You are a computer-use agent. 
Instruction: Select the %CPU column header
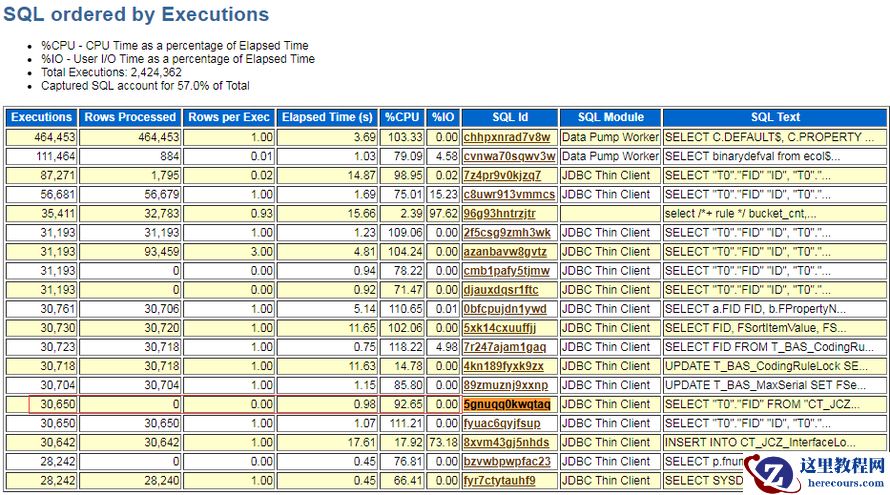[x=402, y=118]
